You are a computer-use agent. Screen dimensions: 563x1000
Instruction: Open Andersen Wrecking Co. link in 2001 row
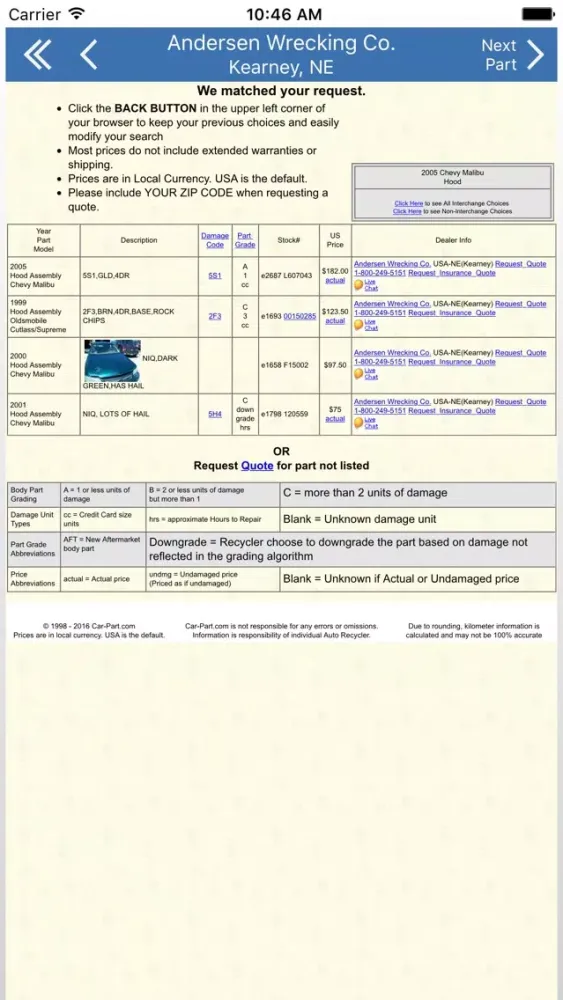[x=392, y=402]
